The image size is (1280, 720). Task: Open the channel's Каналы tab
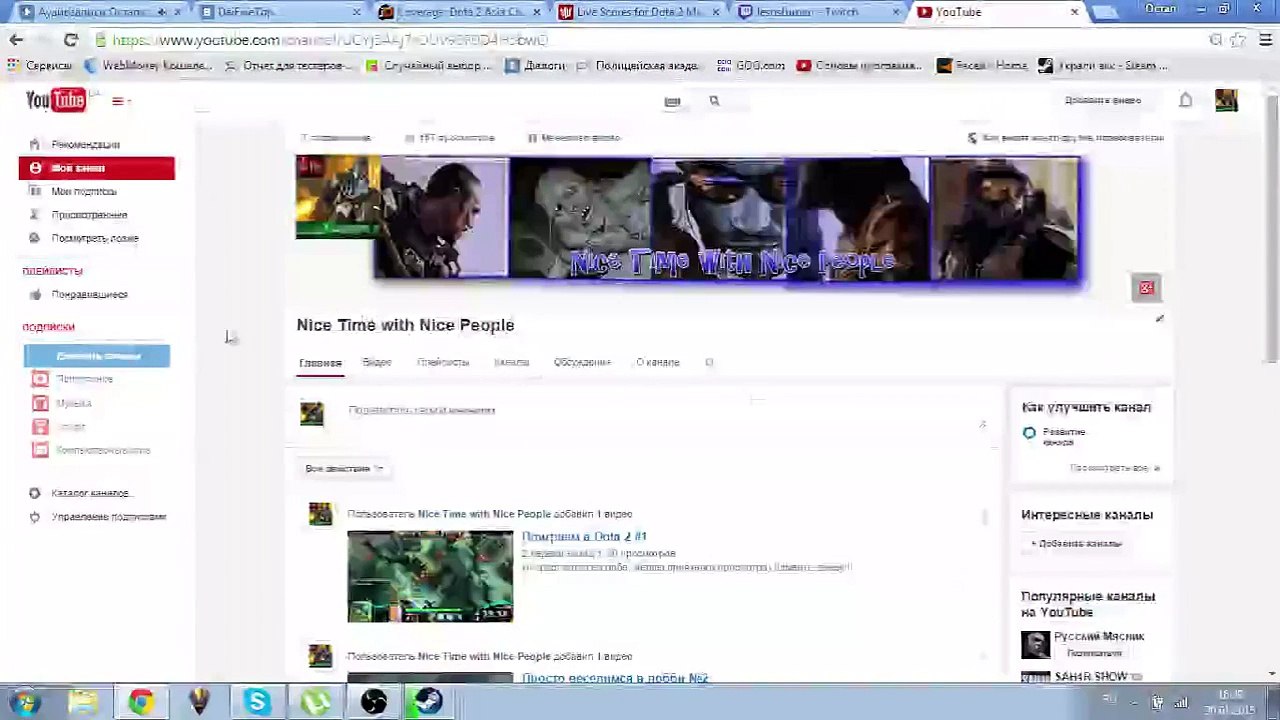pyautogui.click(x=511, y=362)
